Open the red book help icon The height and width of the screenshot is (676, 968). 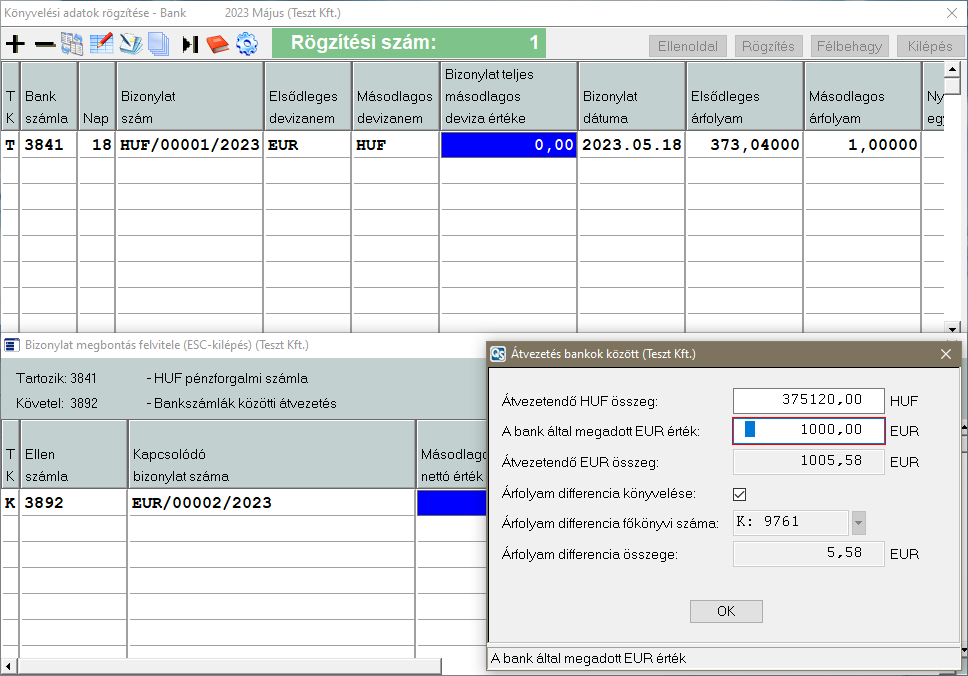[x=217, y=44]
